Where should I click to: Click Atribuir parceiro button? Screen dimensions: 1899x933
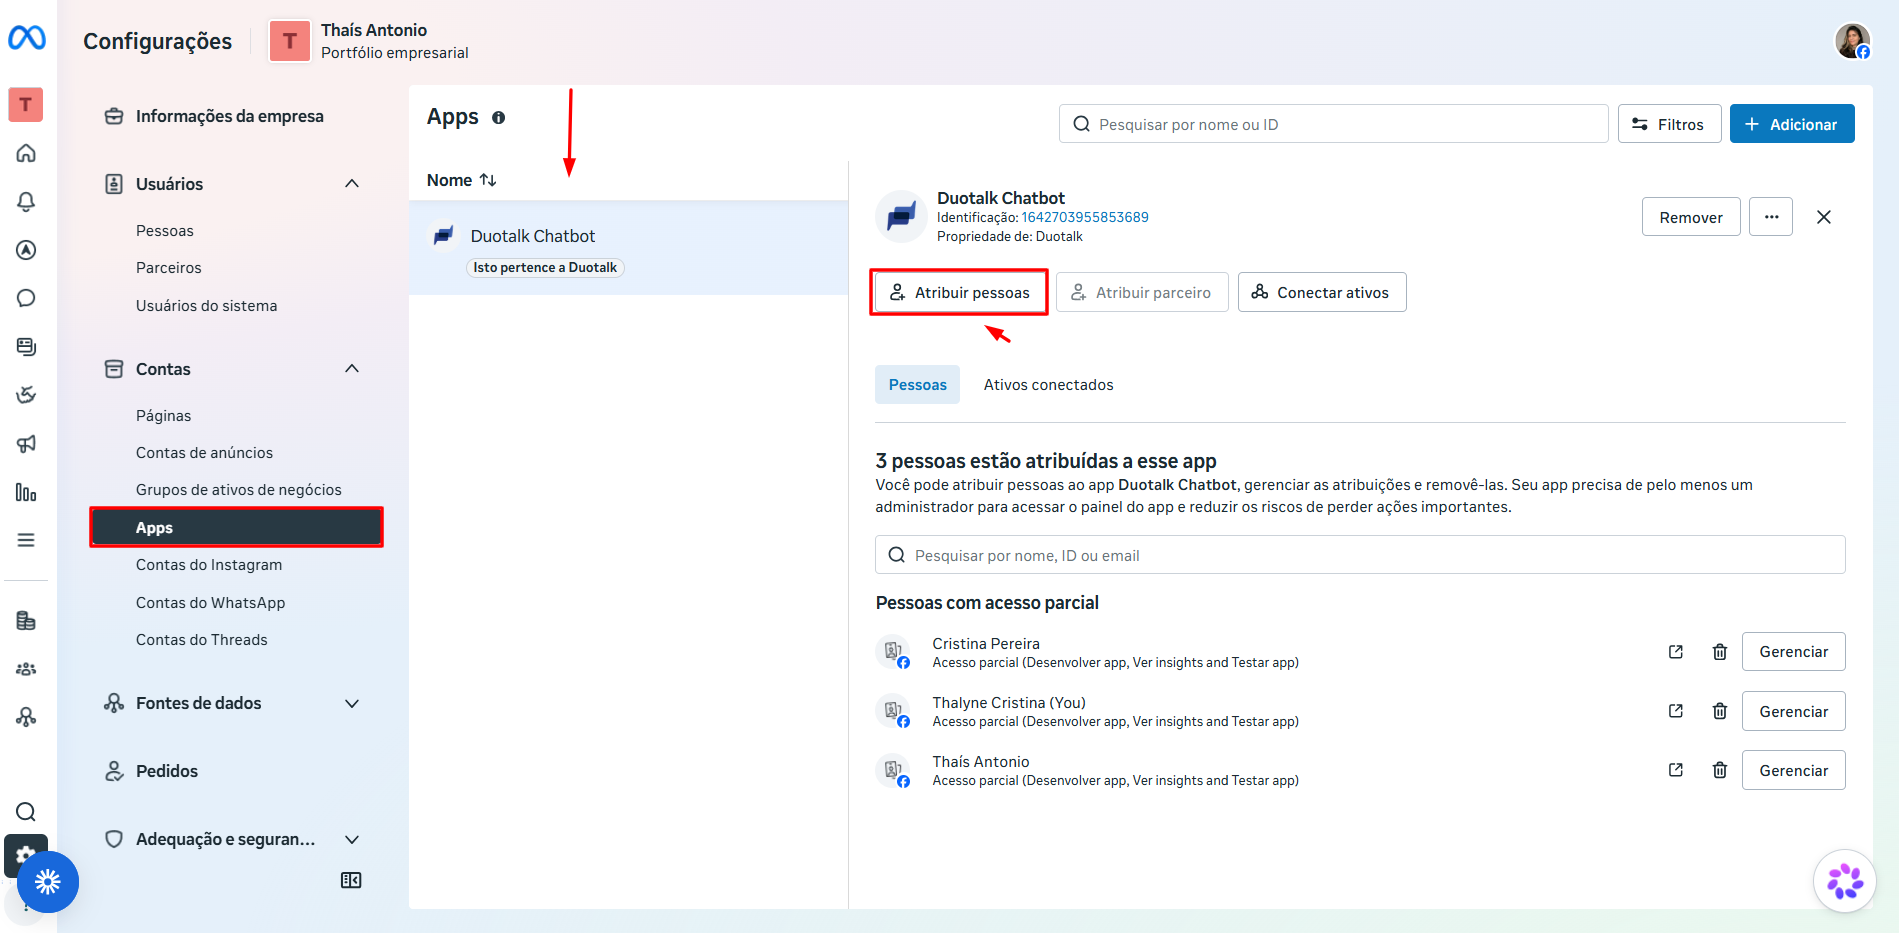(1142, 292)
